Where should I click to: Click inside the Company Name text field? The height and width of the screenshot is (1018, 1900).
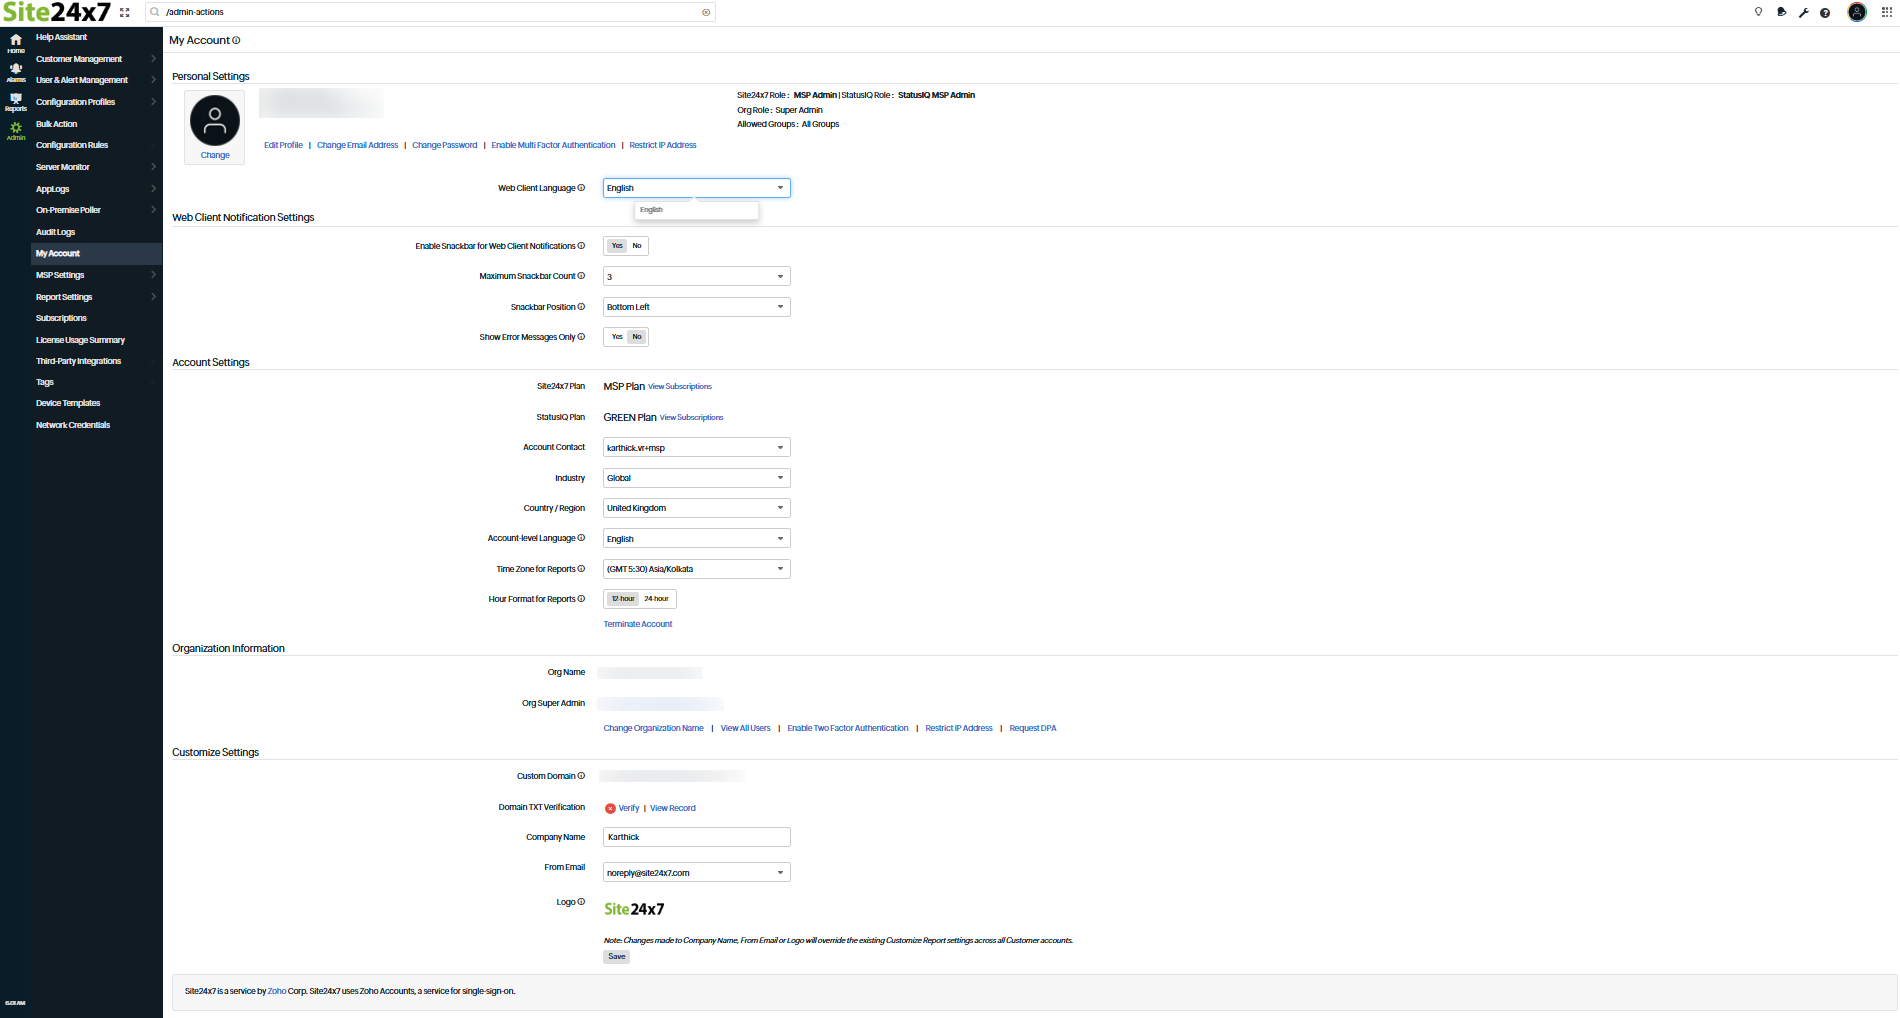point(696,837)
